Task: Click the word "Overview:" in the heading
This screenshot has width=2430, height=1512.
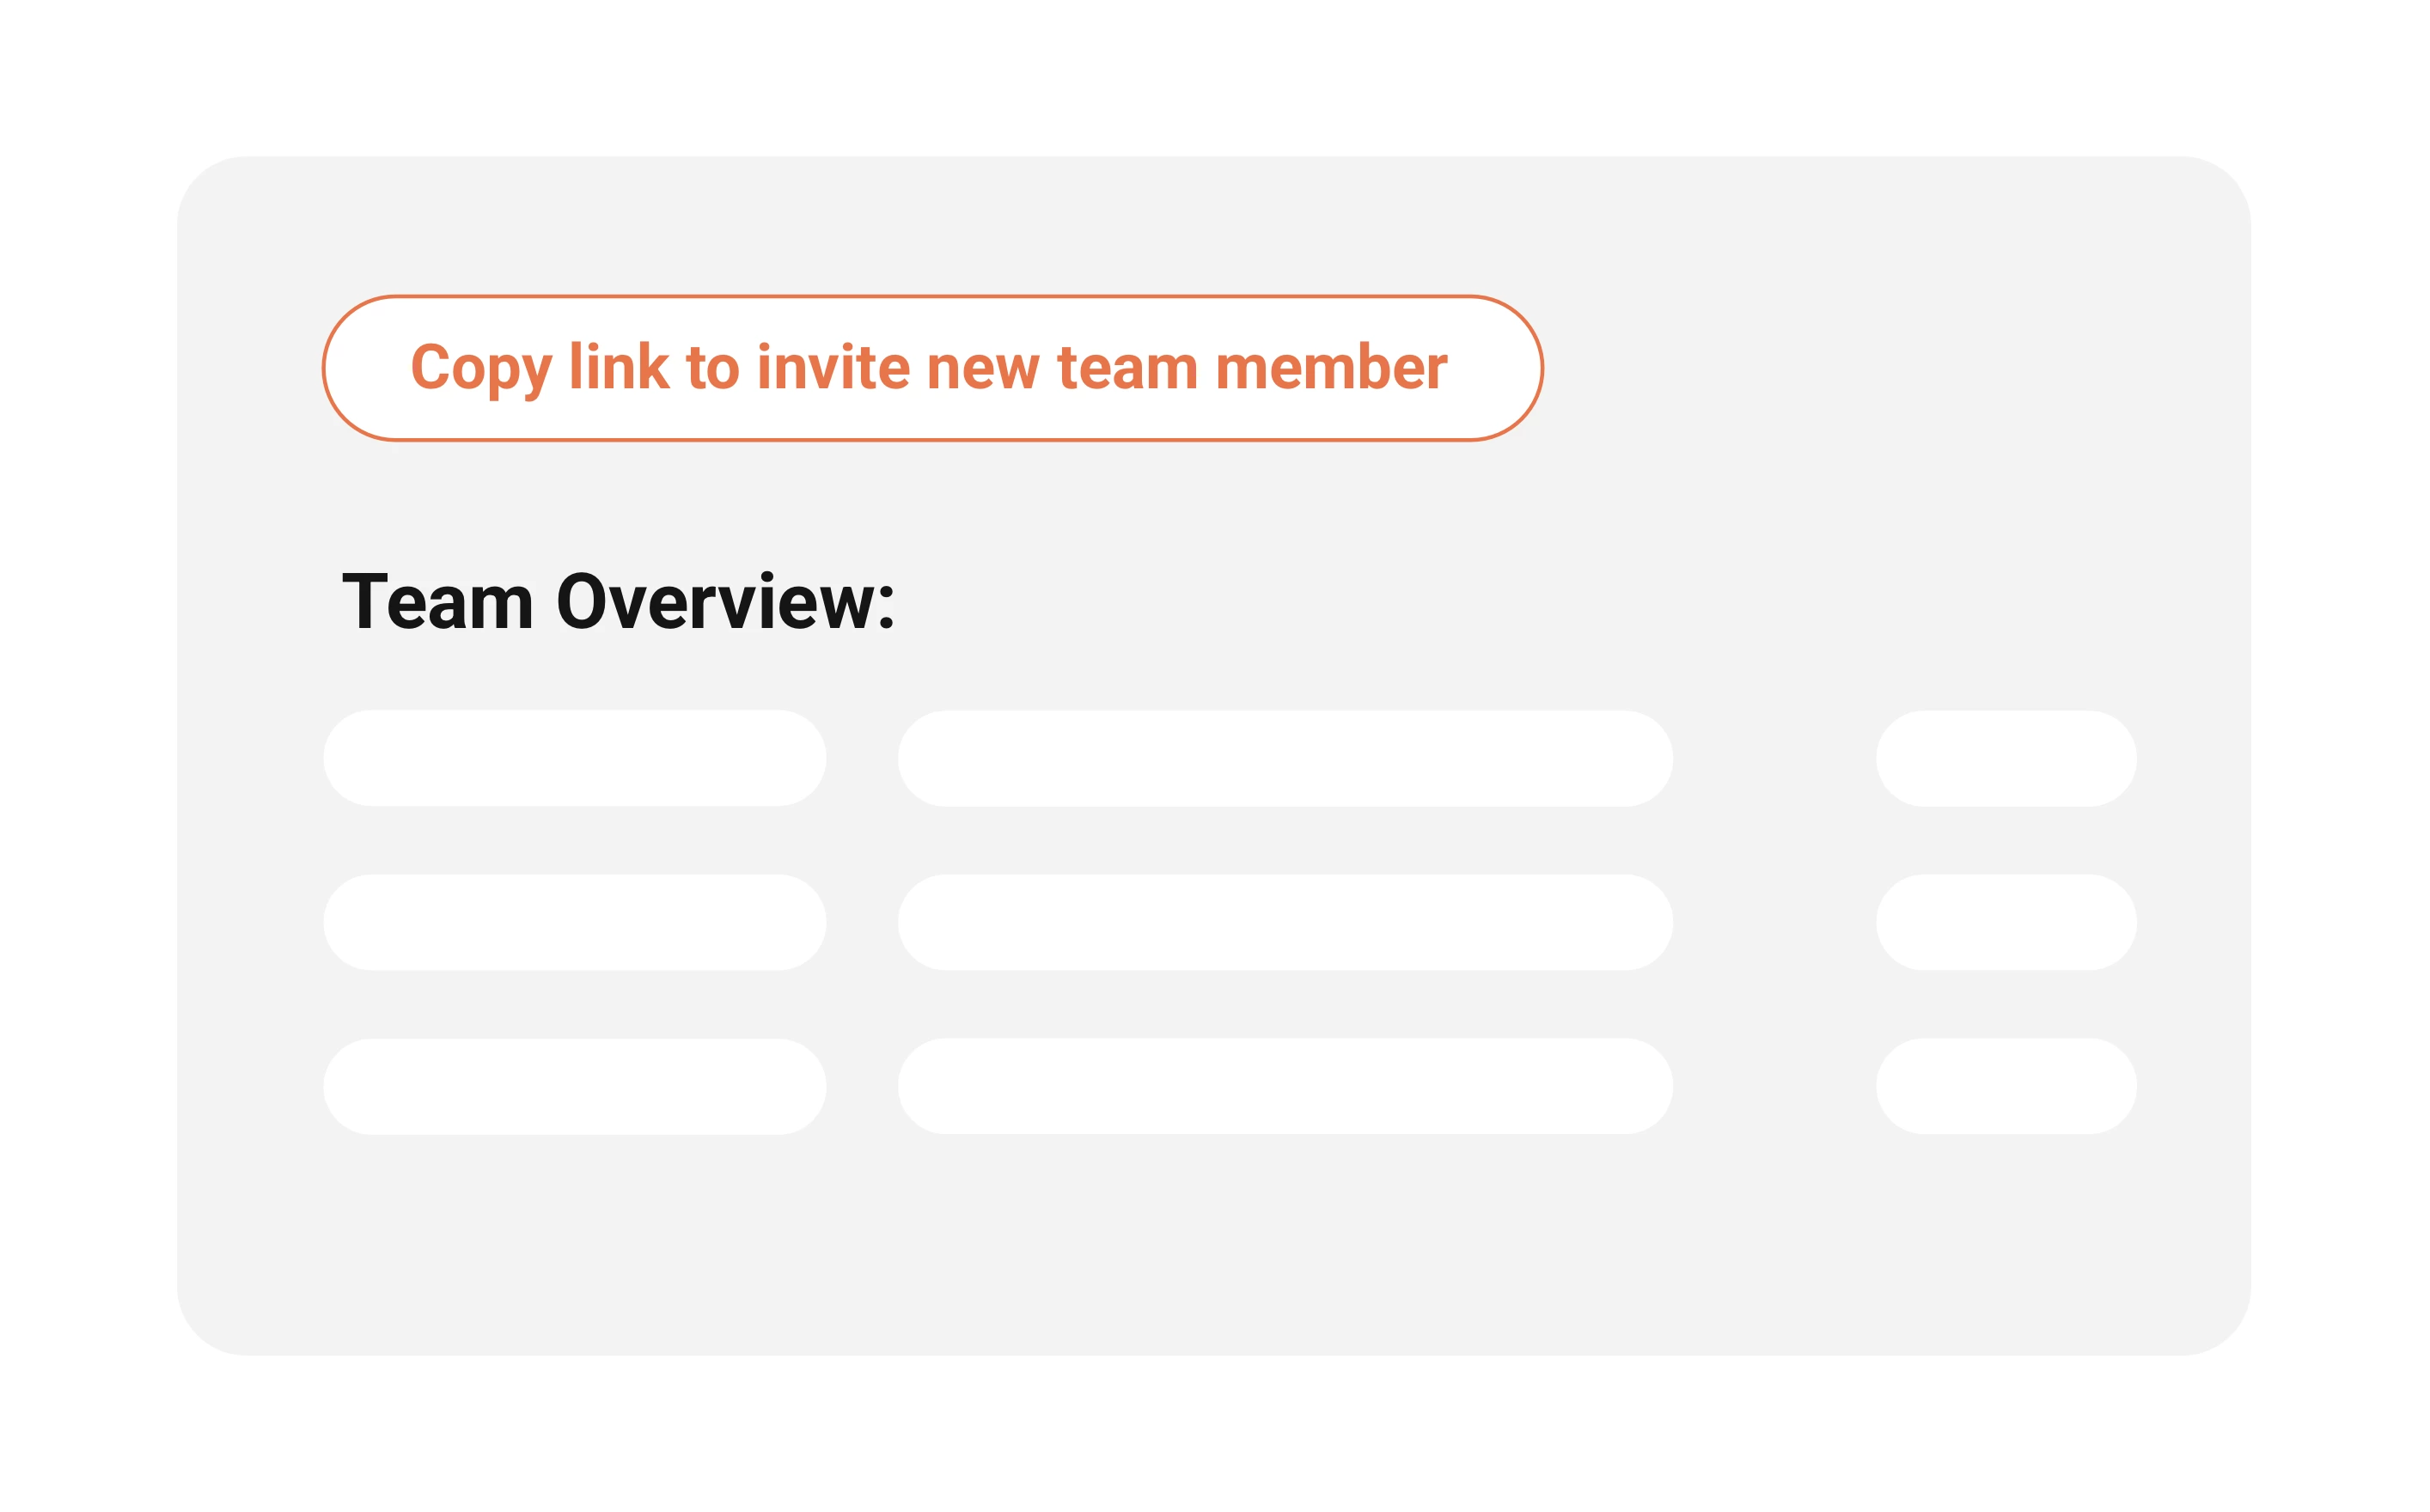Action: click(725, 602)
